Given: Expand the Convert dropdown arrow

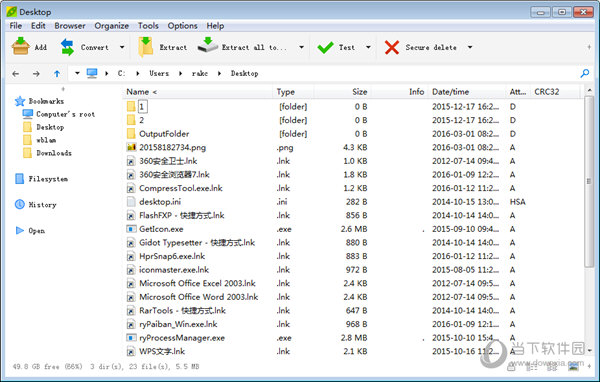Looking at the screenshot, I should pos(122,47).
